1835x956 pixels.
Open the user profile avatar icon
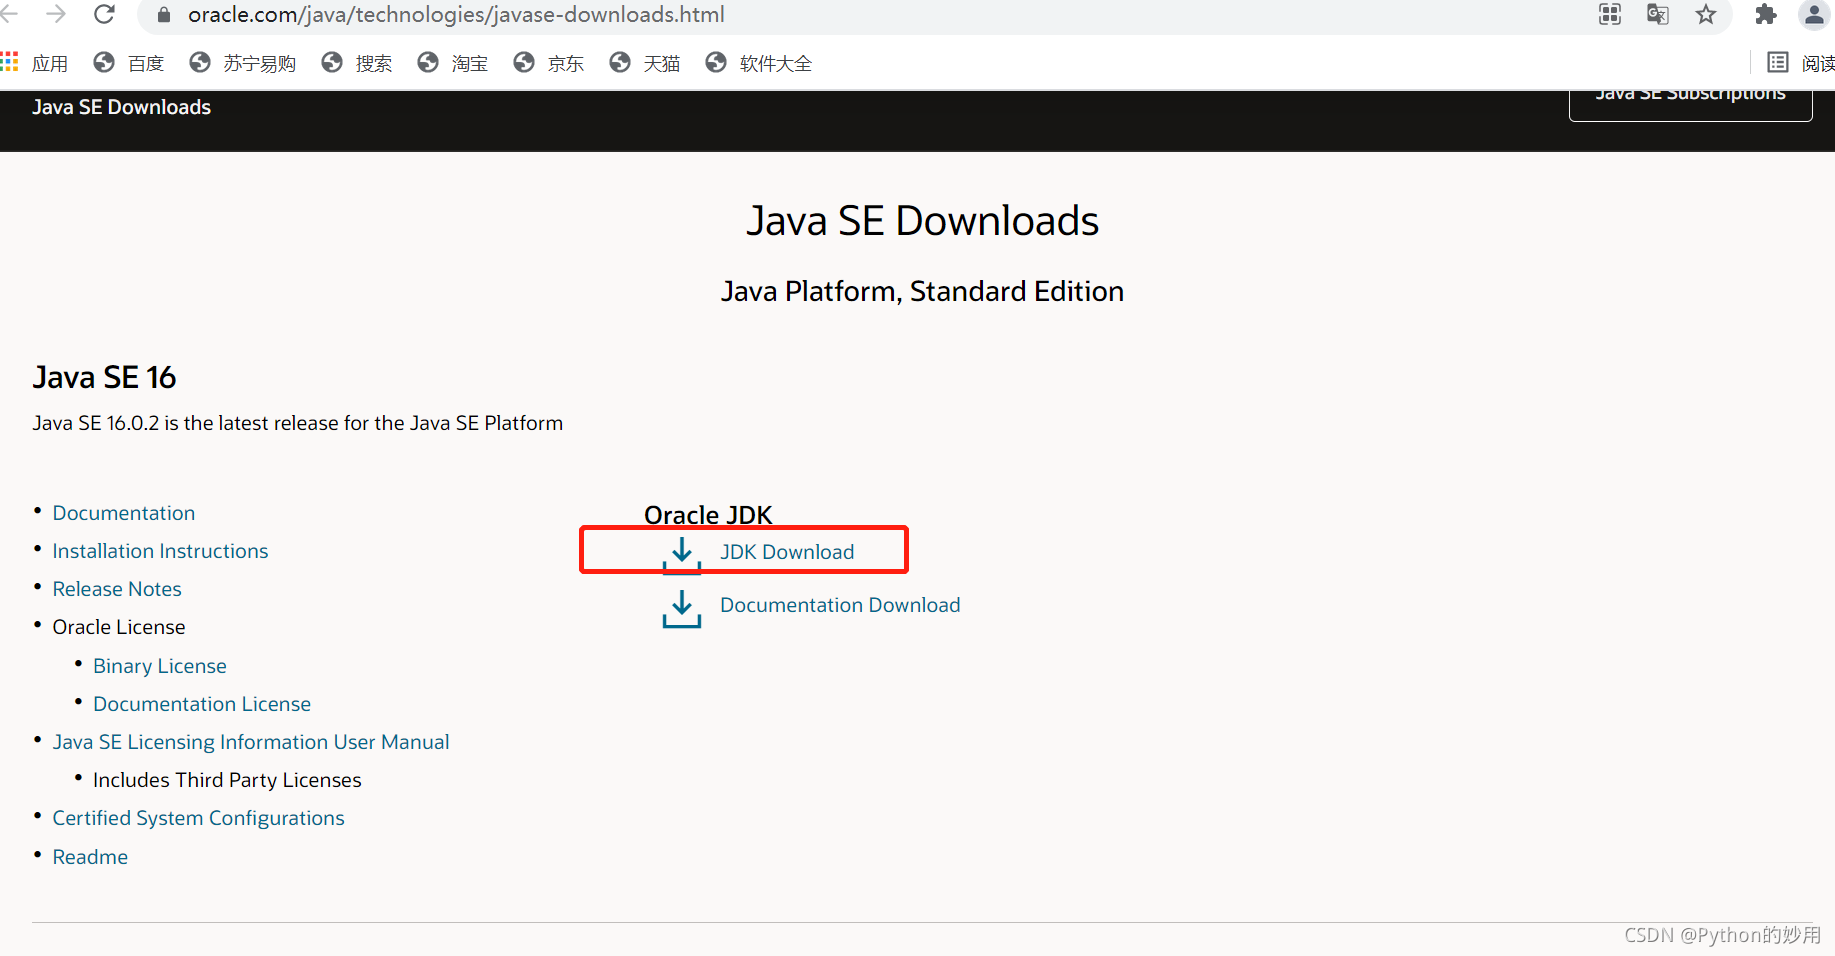[1814, 14]
